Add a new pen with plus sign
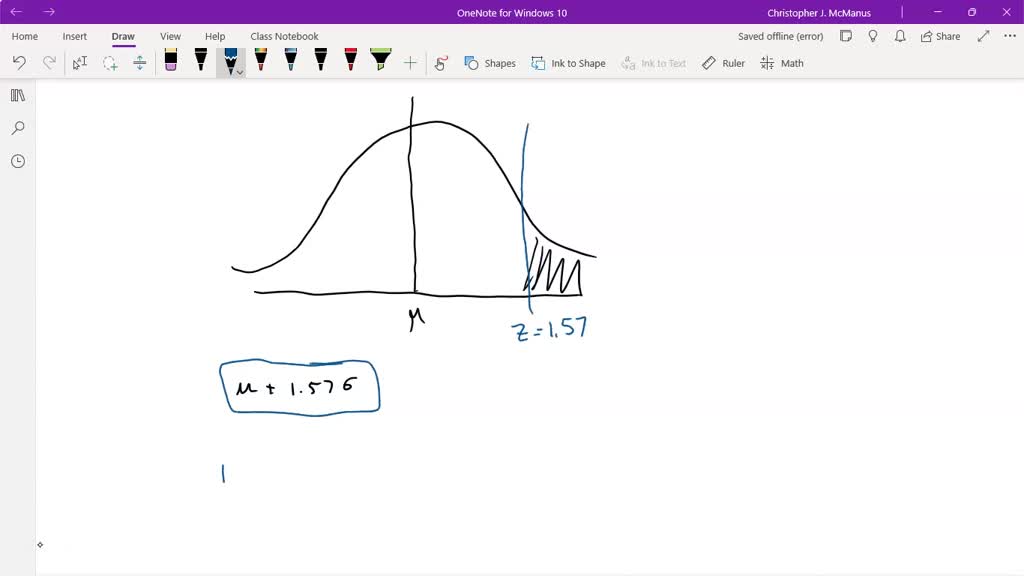The height and width of the screenshot is (576, 1024). coord(409,62)
